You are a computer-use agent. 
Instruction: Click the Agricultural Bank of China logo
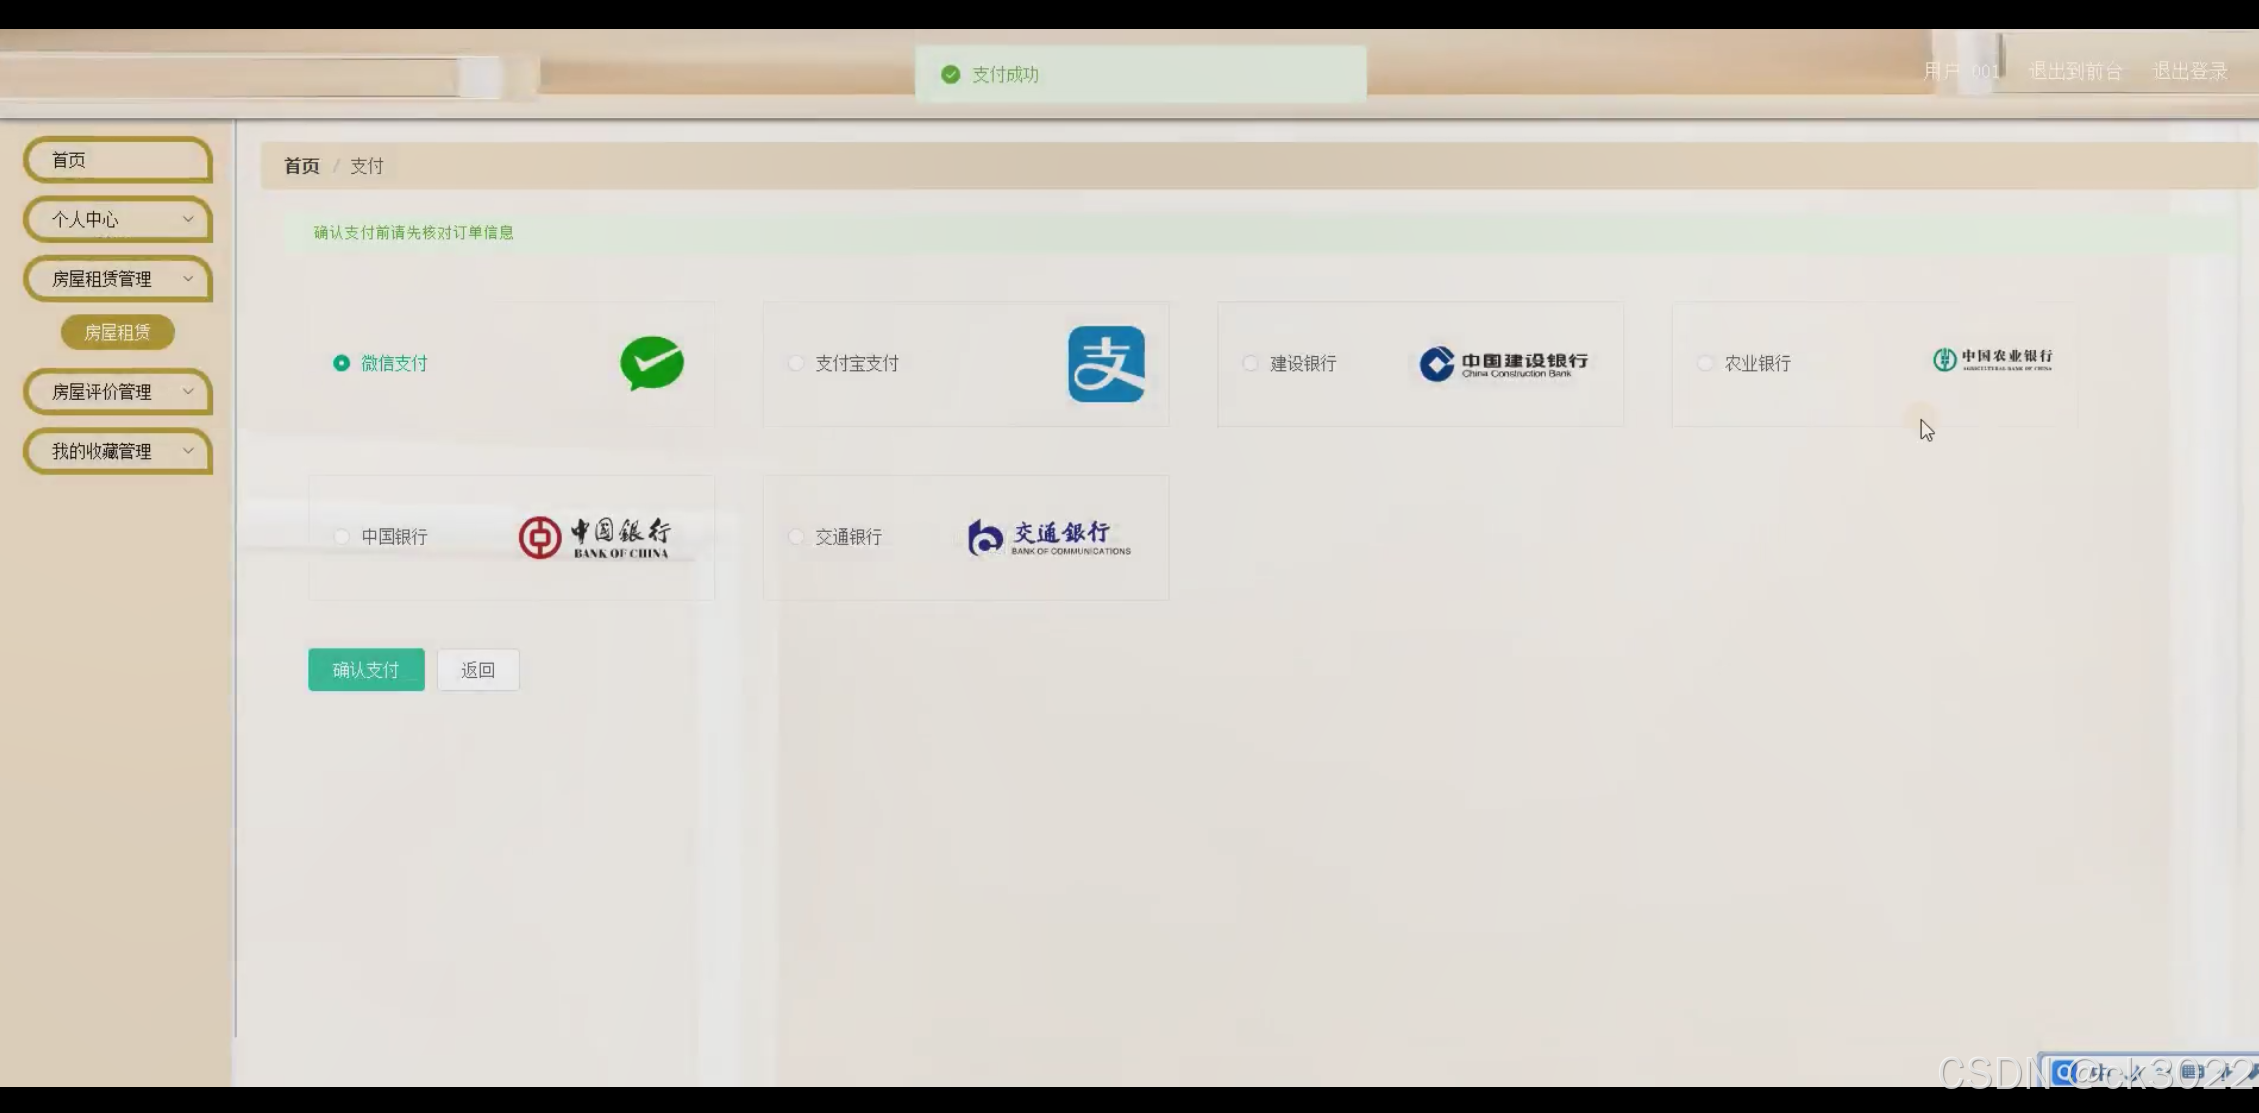pos(1992,360)
